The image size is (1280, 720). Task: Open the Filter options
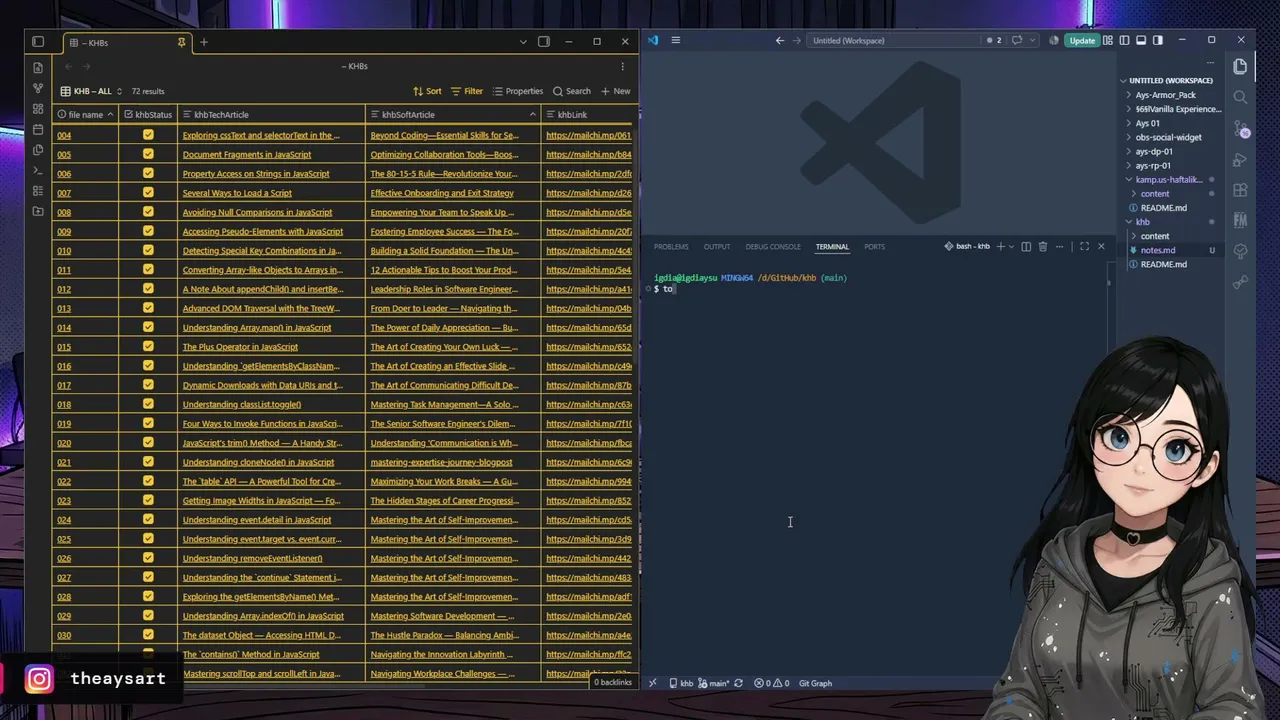(x=467, y=91)
